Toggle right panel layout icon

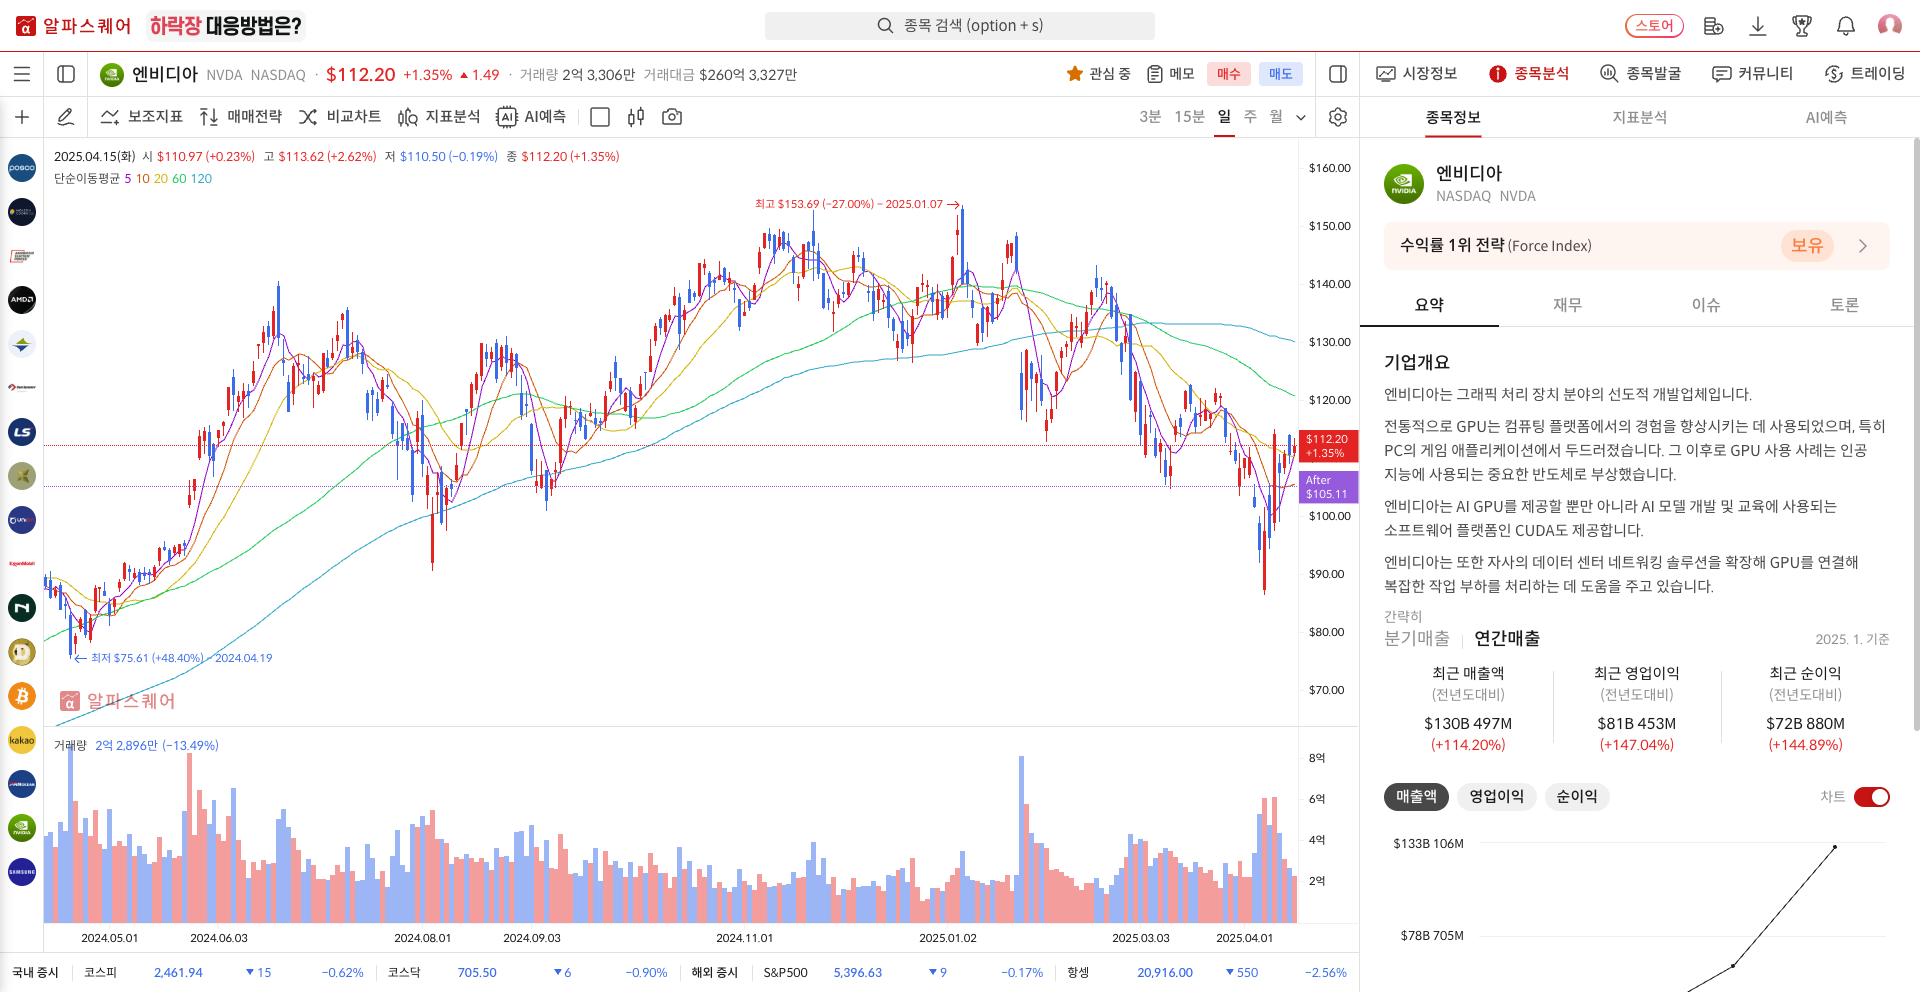click(x=1338, y=74)
